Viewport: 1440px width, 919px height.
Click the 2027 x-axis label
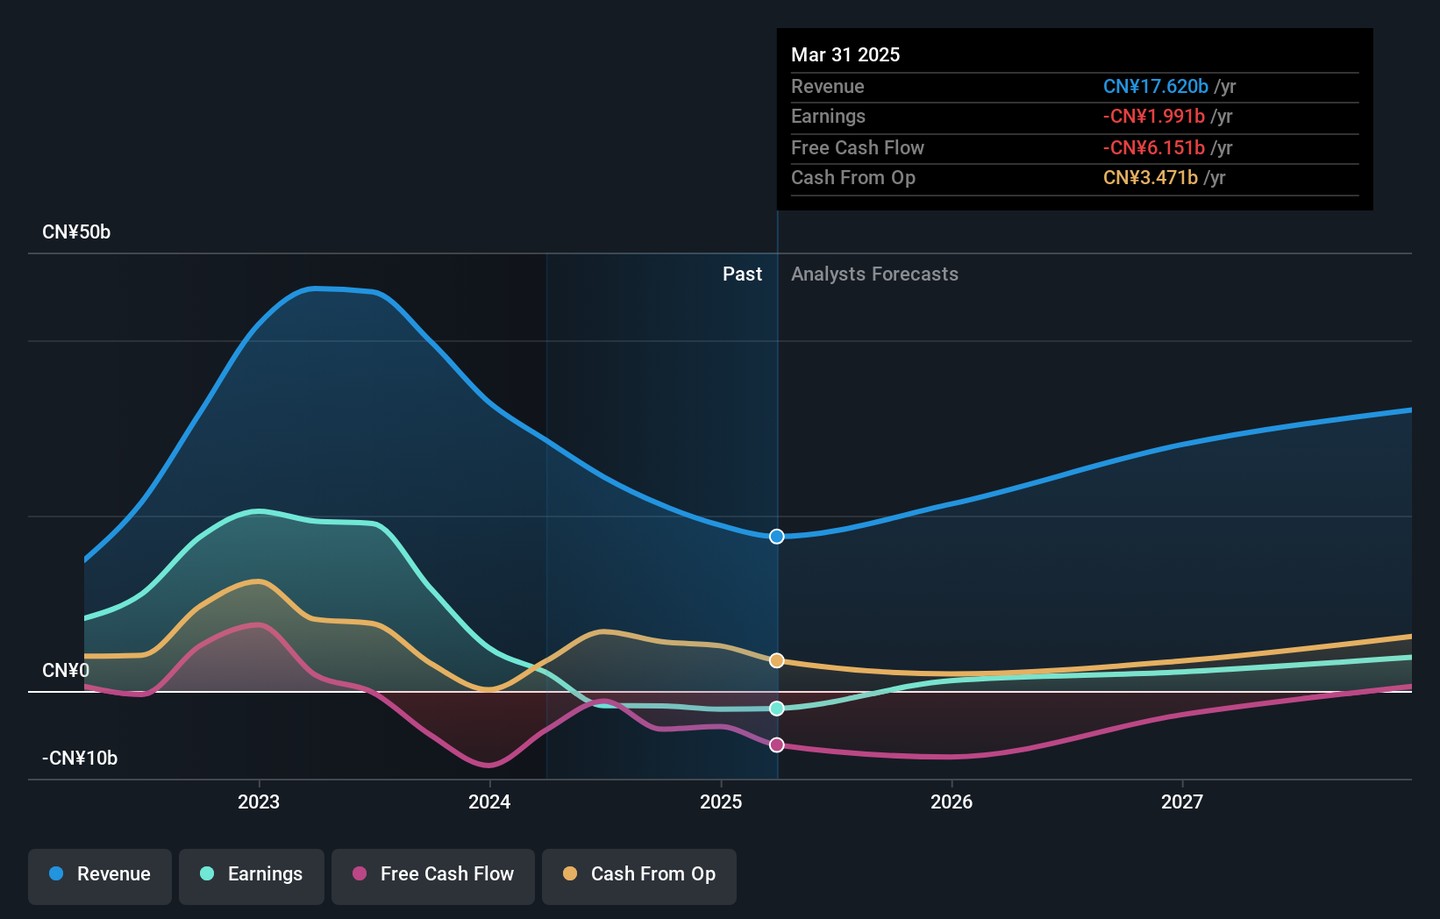pos(1182,802)
